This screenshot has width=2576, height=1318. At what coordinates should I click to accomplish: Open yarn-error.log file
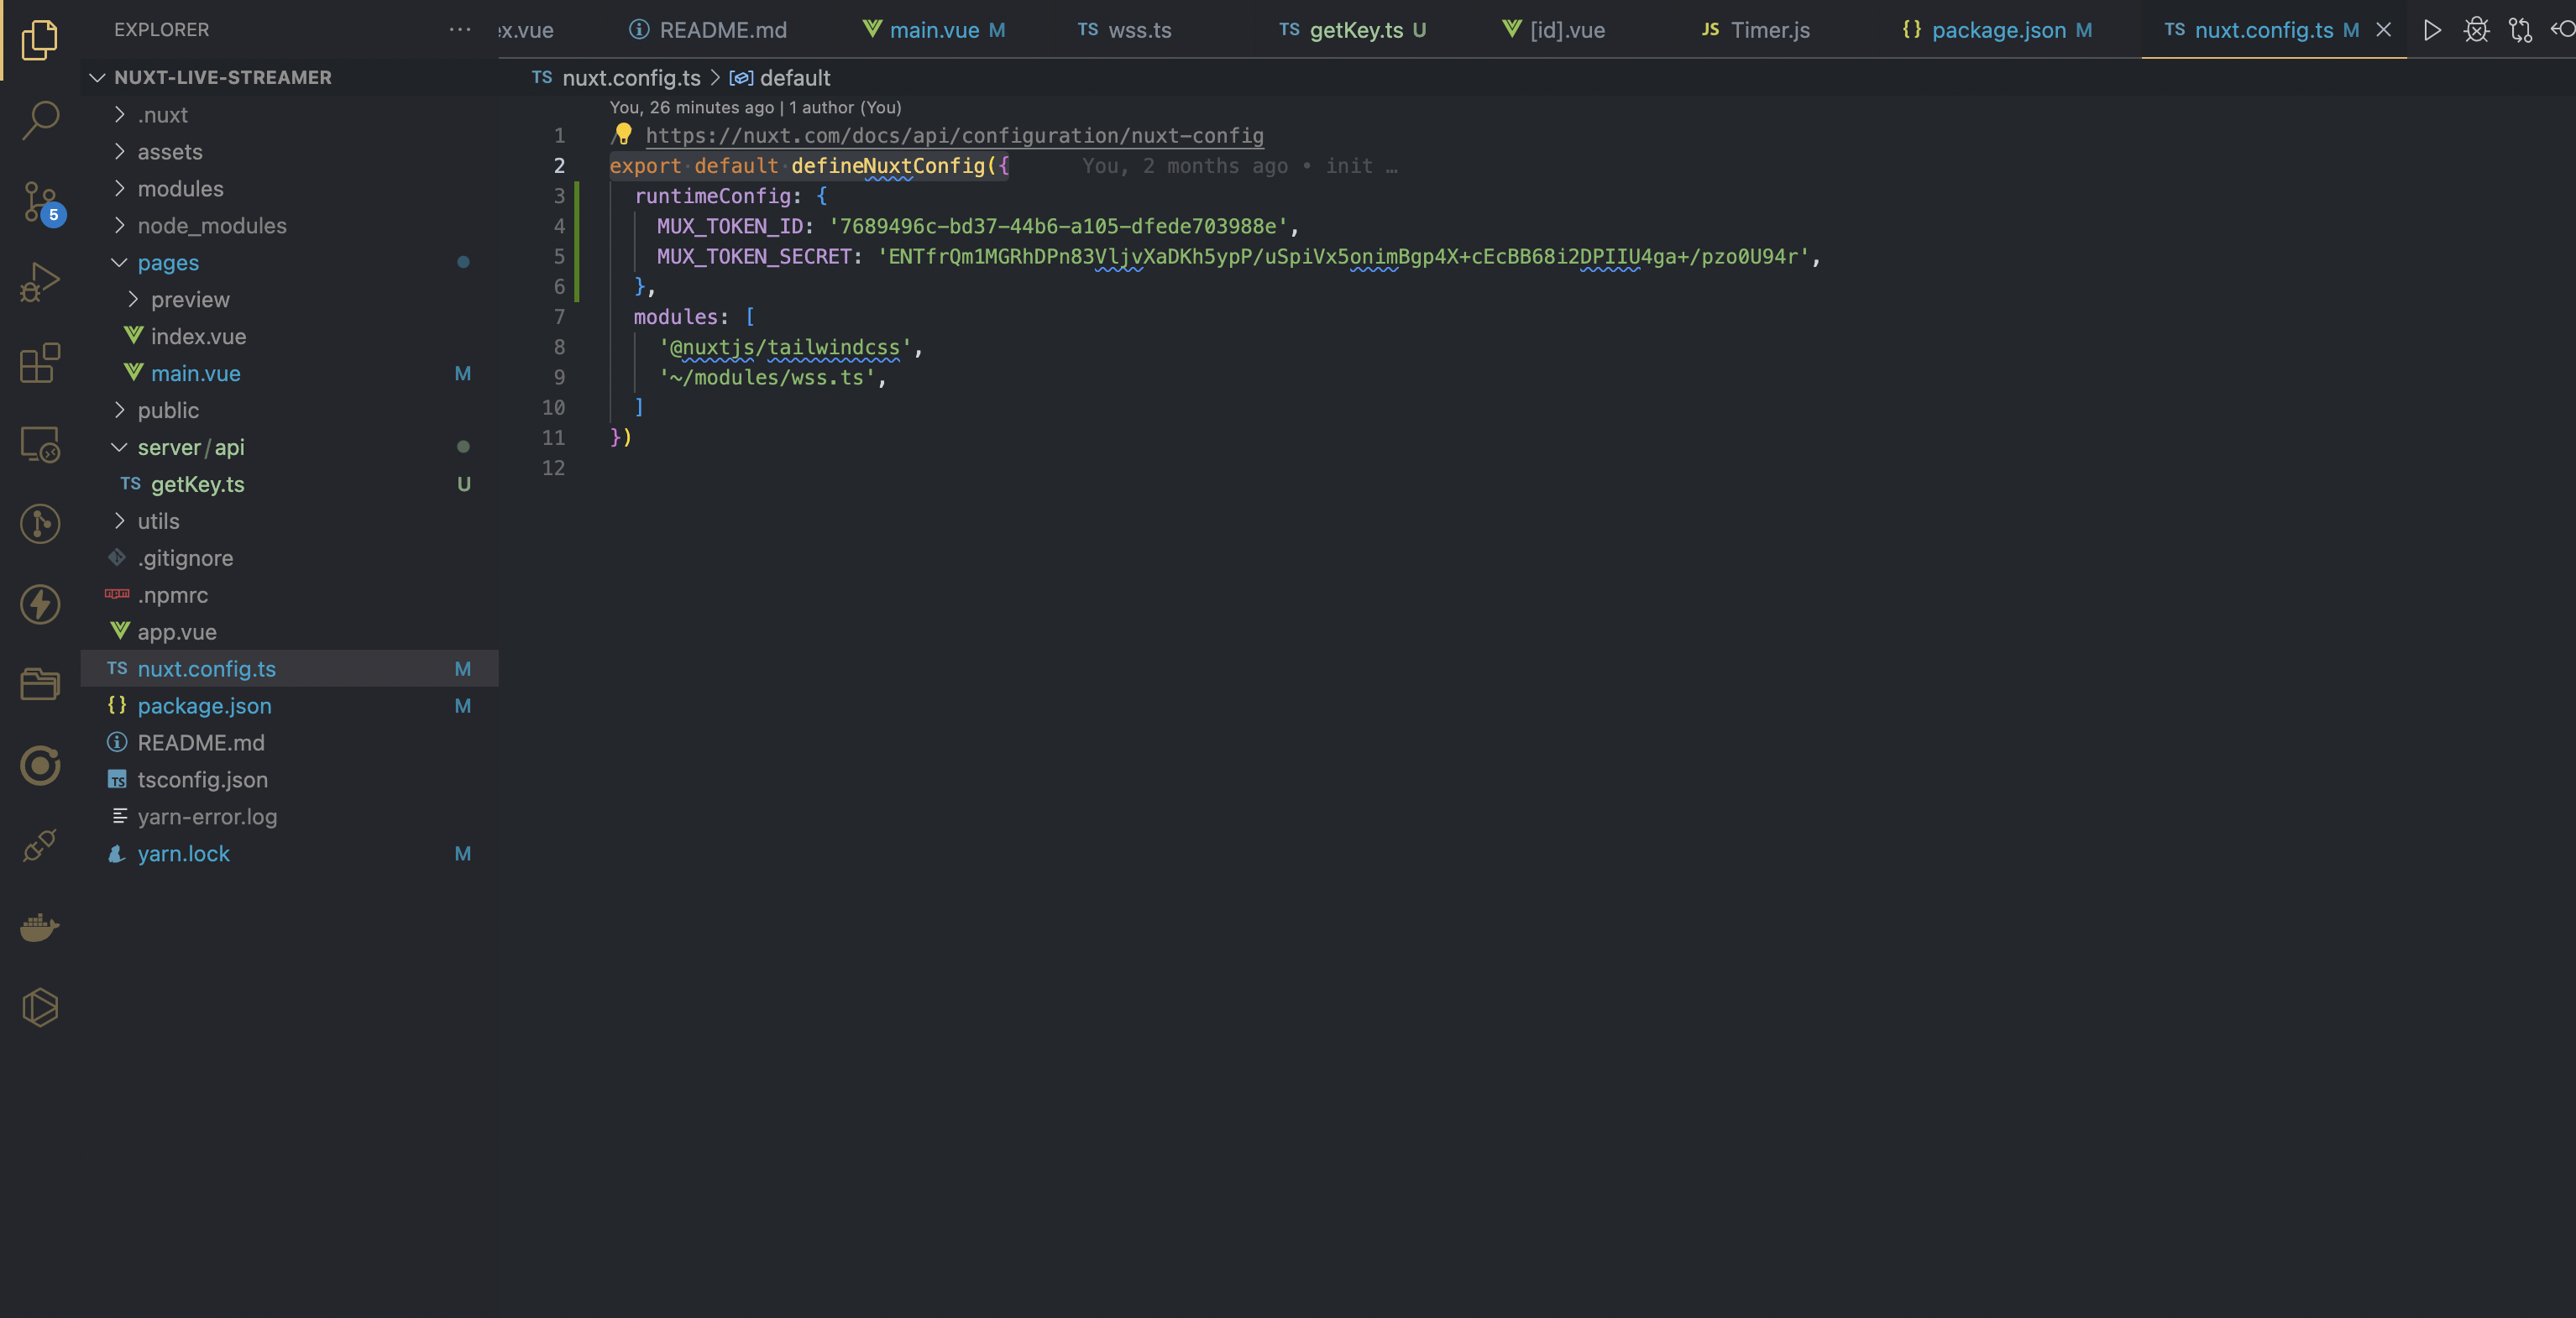(288, 817)
